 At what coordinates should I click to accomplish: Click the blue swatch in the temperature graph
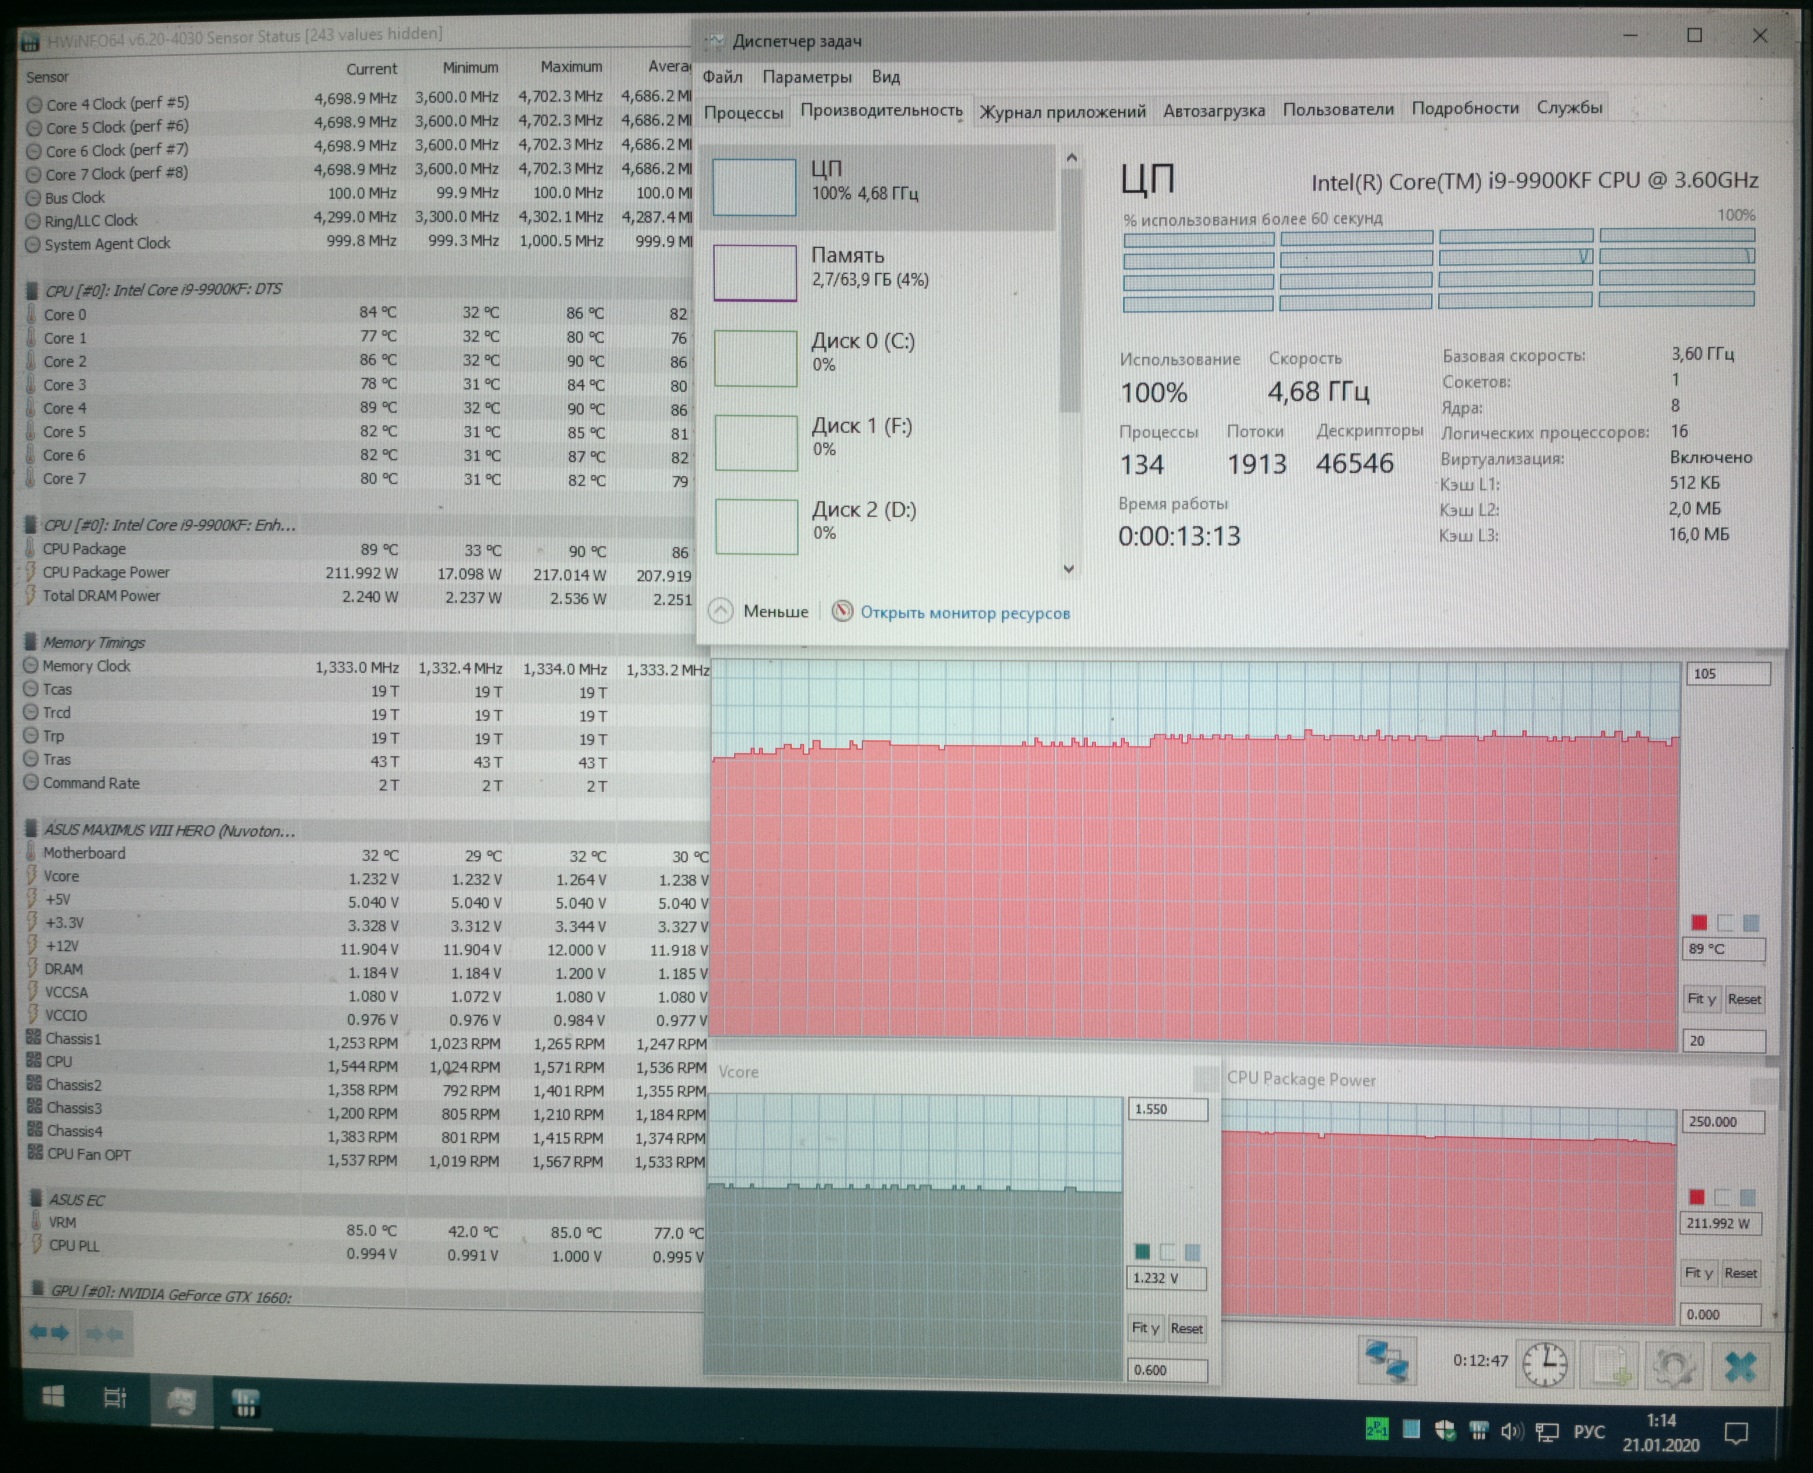click(x=1750, y=923)
